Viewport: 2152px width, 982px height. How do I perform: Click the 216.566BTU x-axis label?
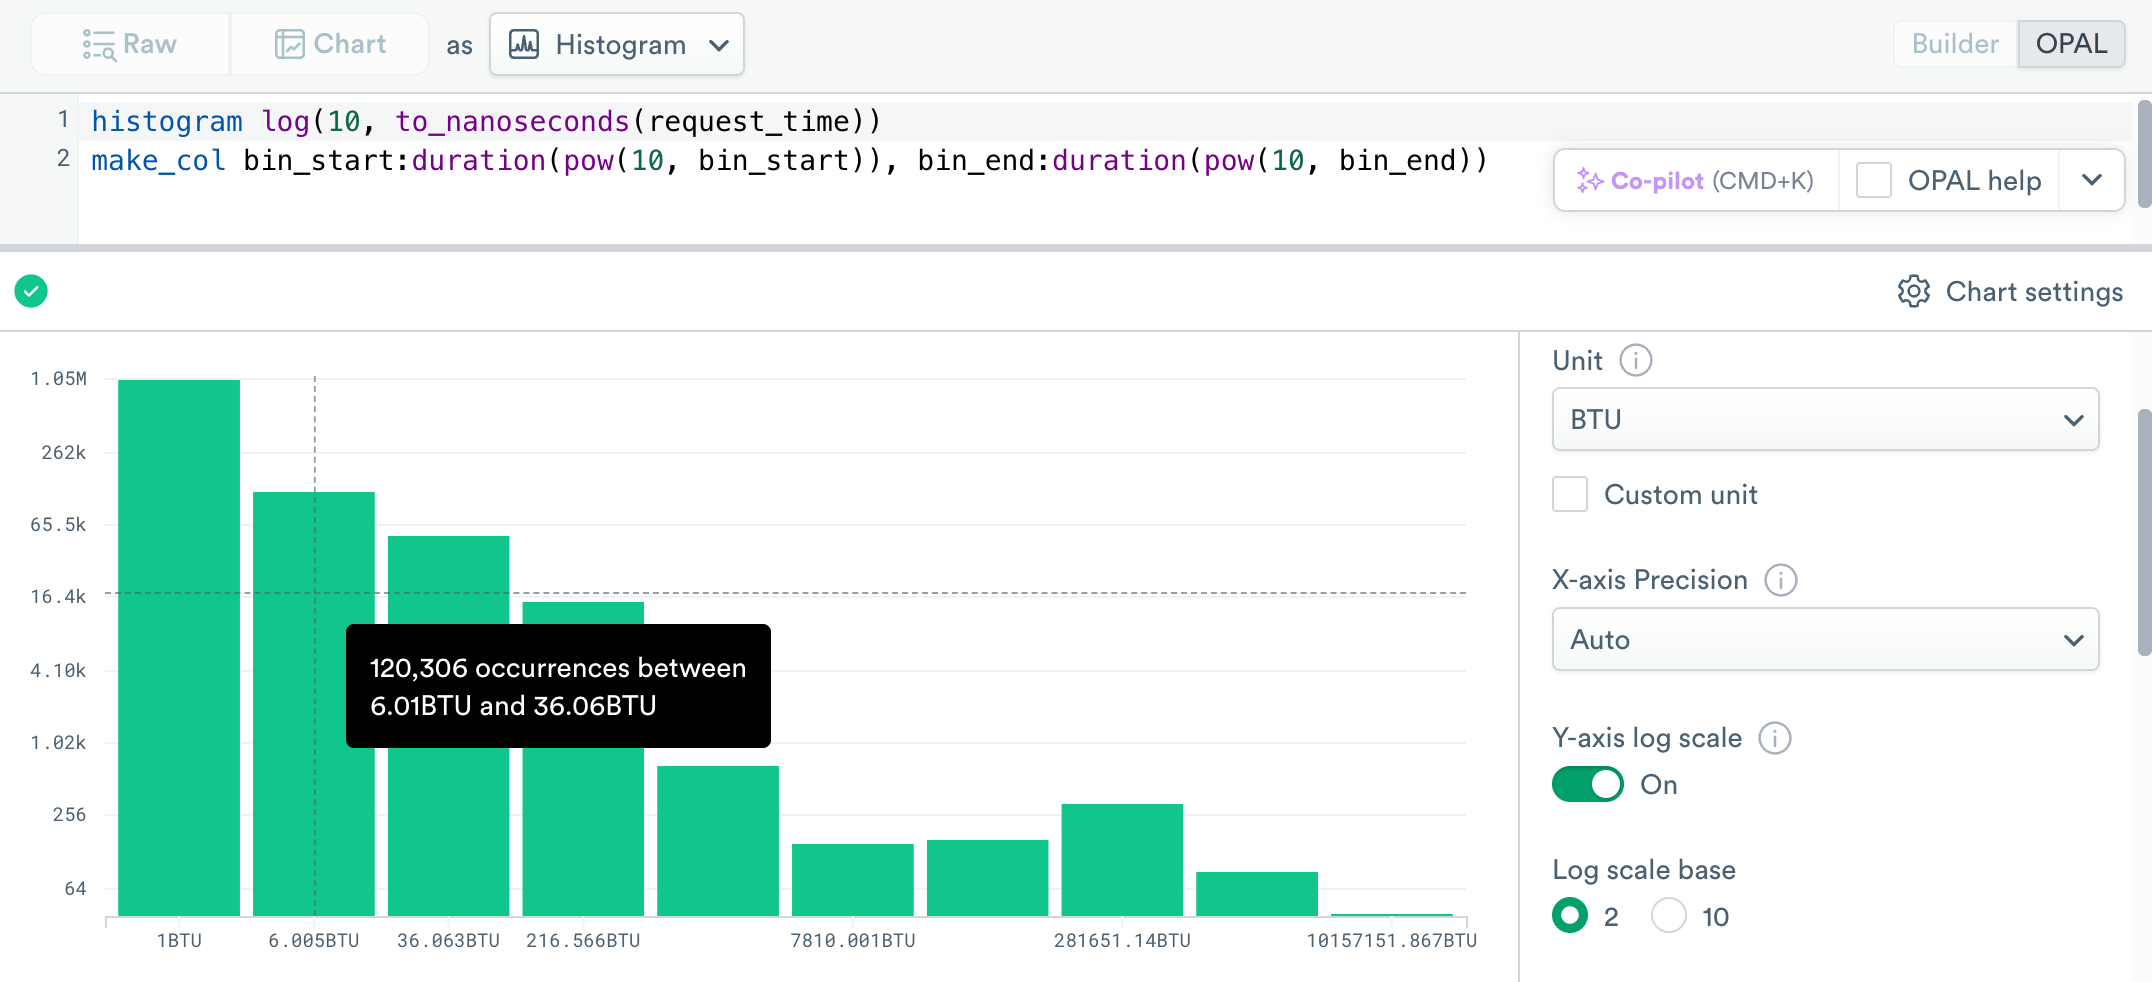[583, 940]
